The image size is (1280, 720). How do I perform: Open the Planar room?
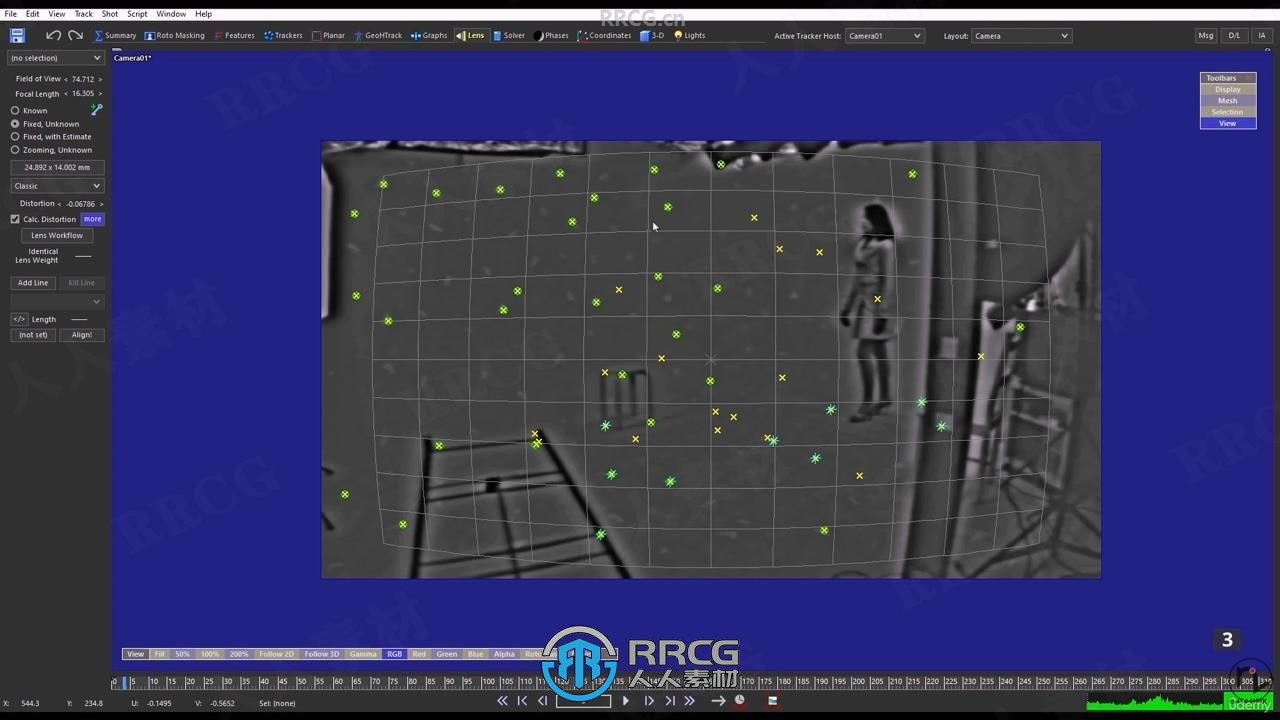coord(328,35)
